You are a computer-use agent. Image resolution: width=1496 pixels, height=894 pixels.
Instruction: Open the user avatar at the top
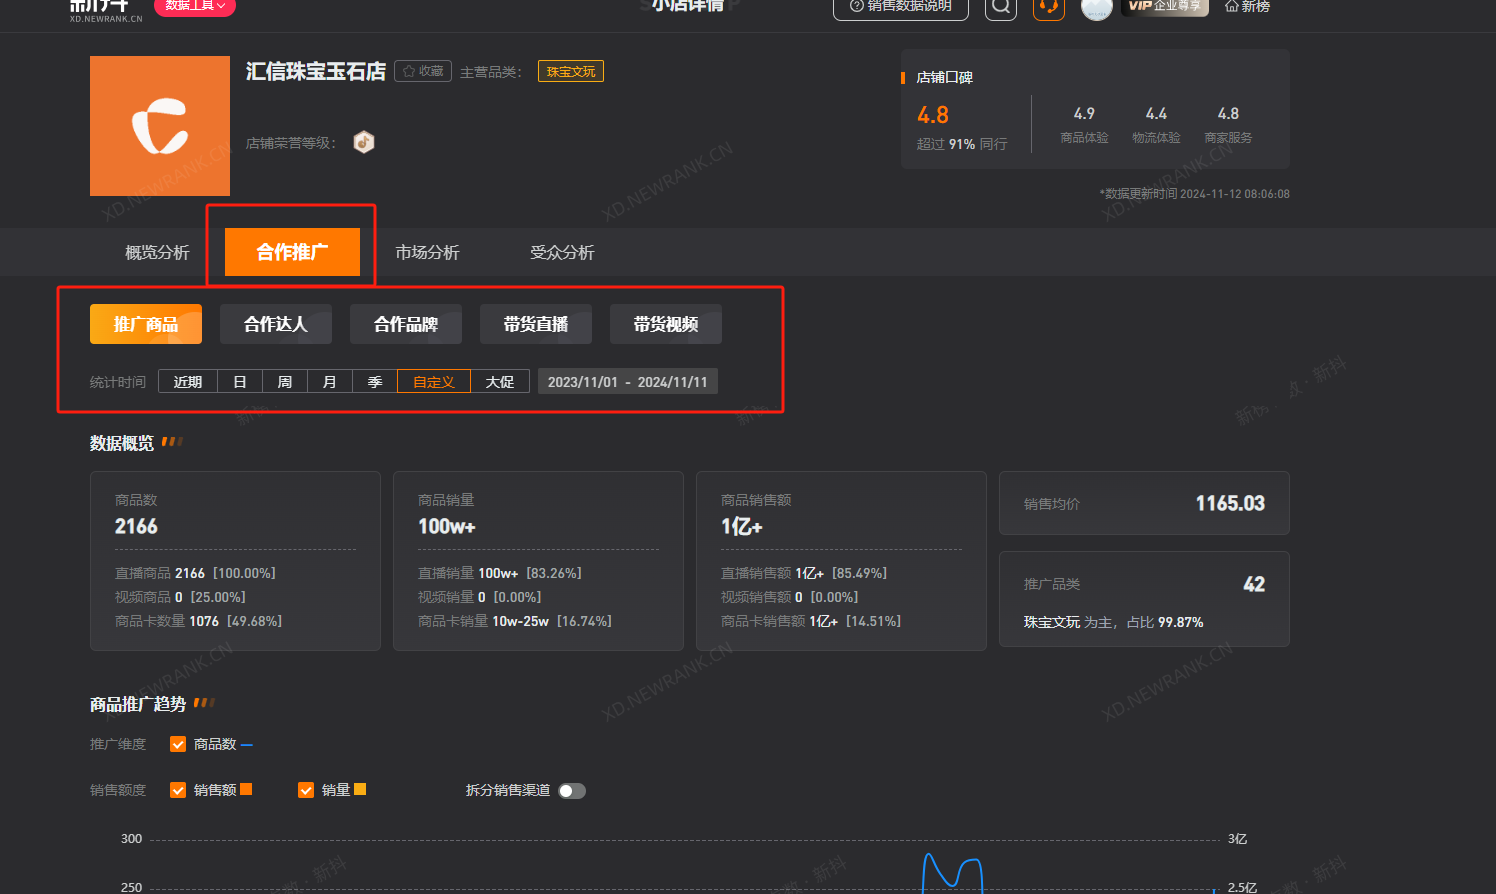point(1097,8)
